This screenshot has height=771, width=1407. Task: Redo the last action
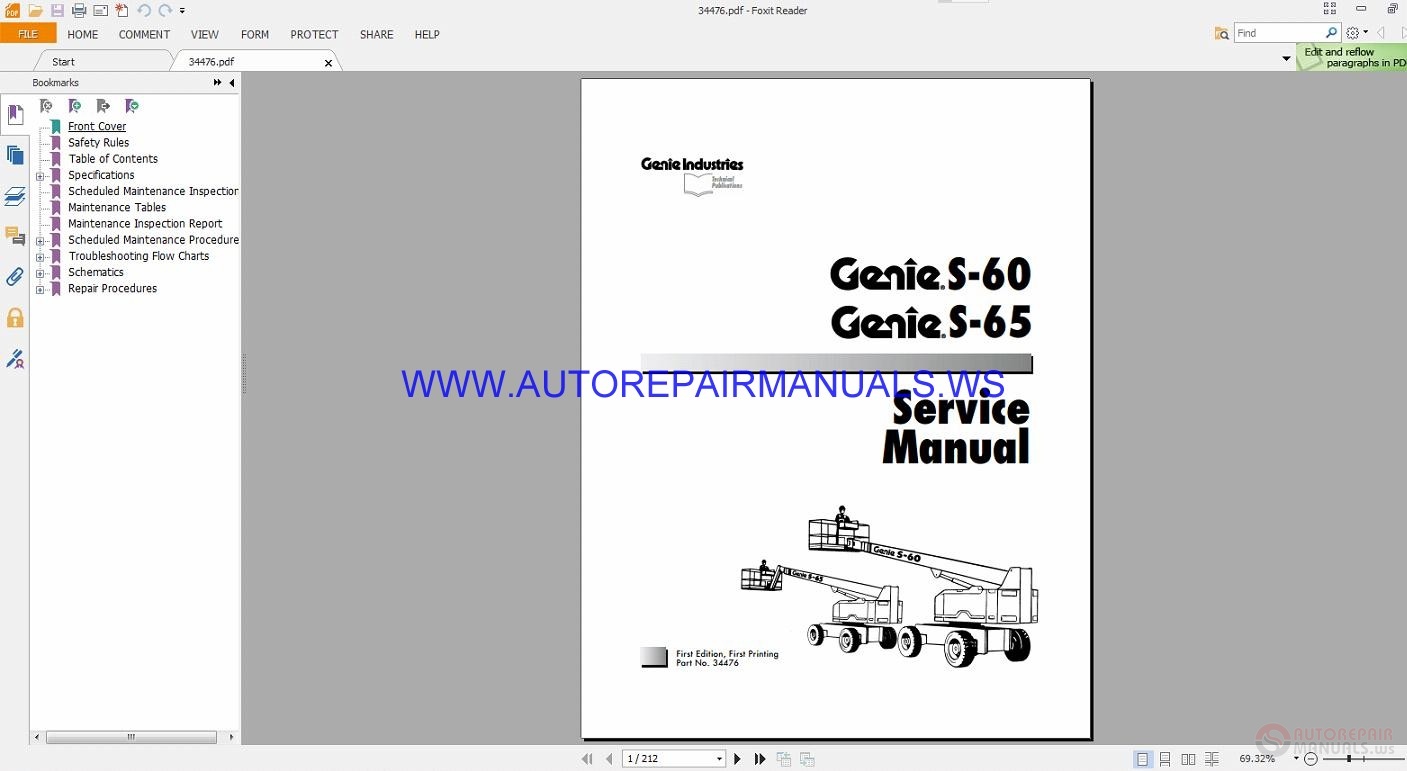tap(165, 10)
